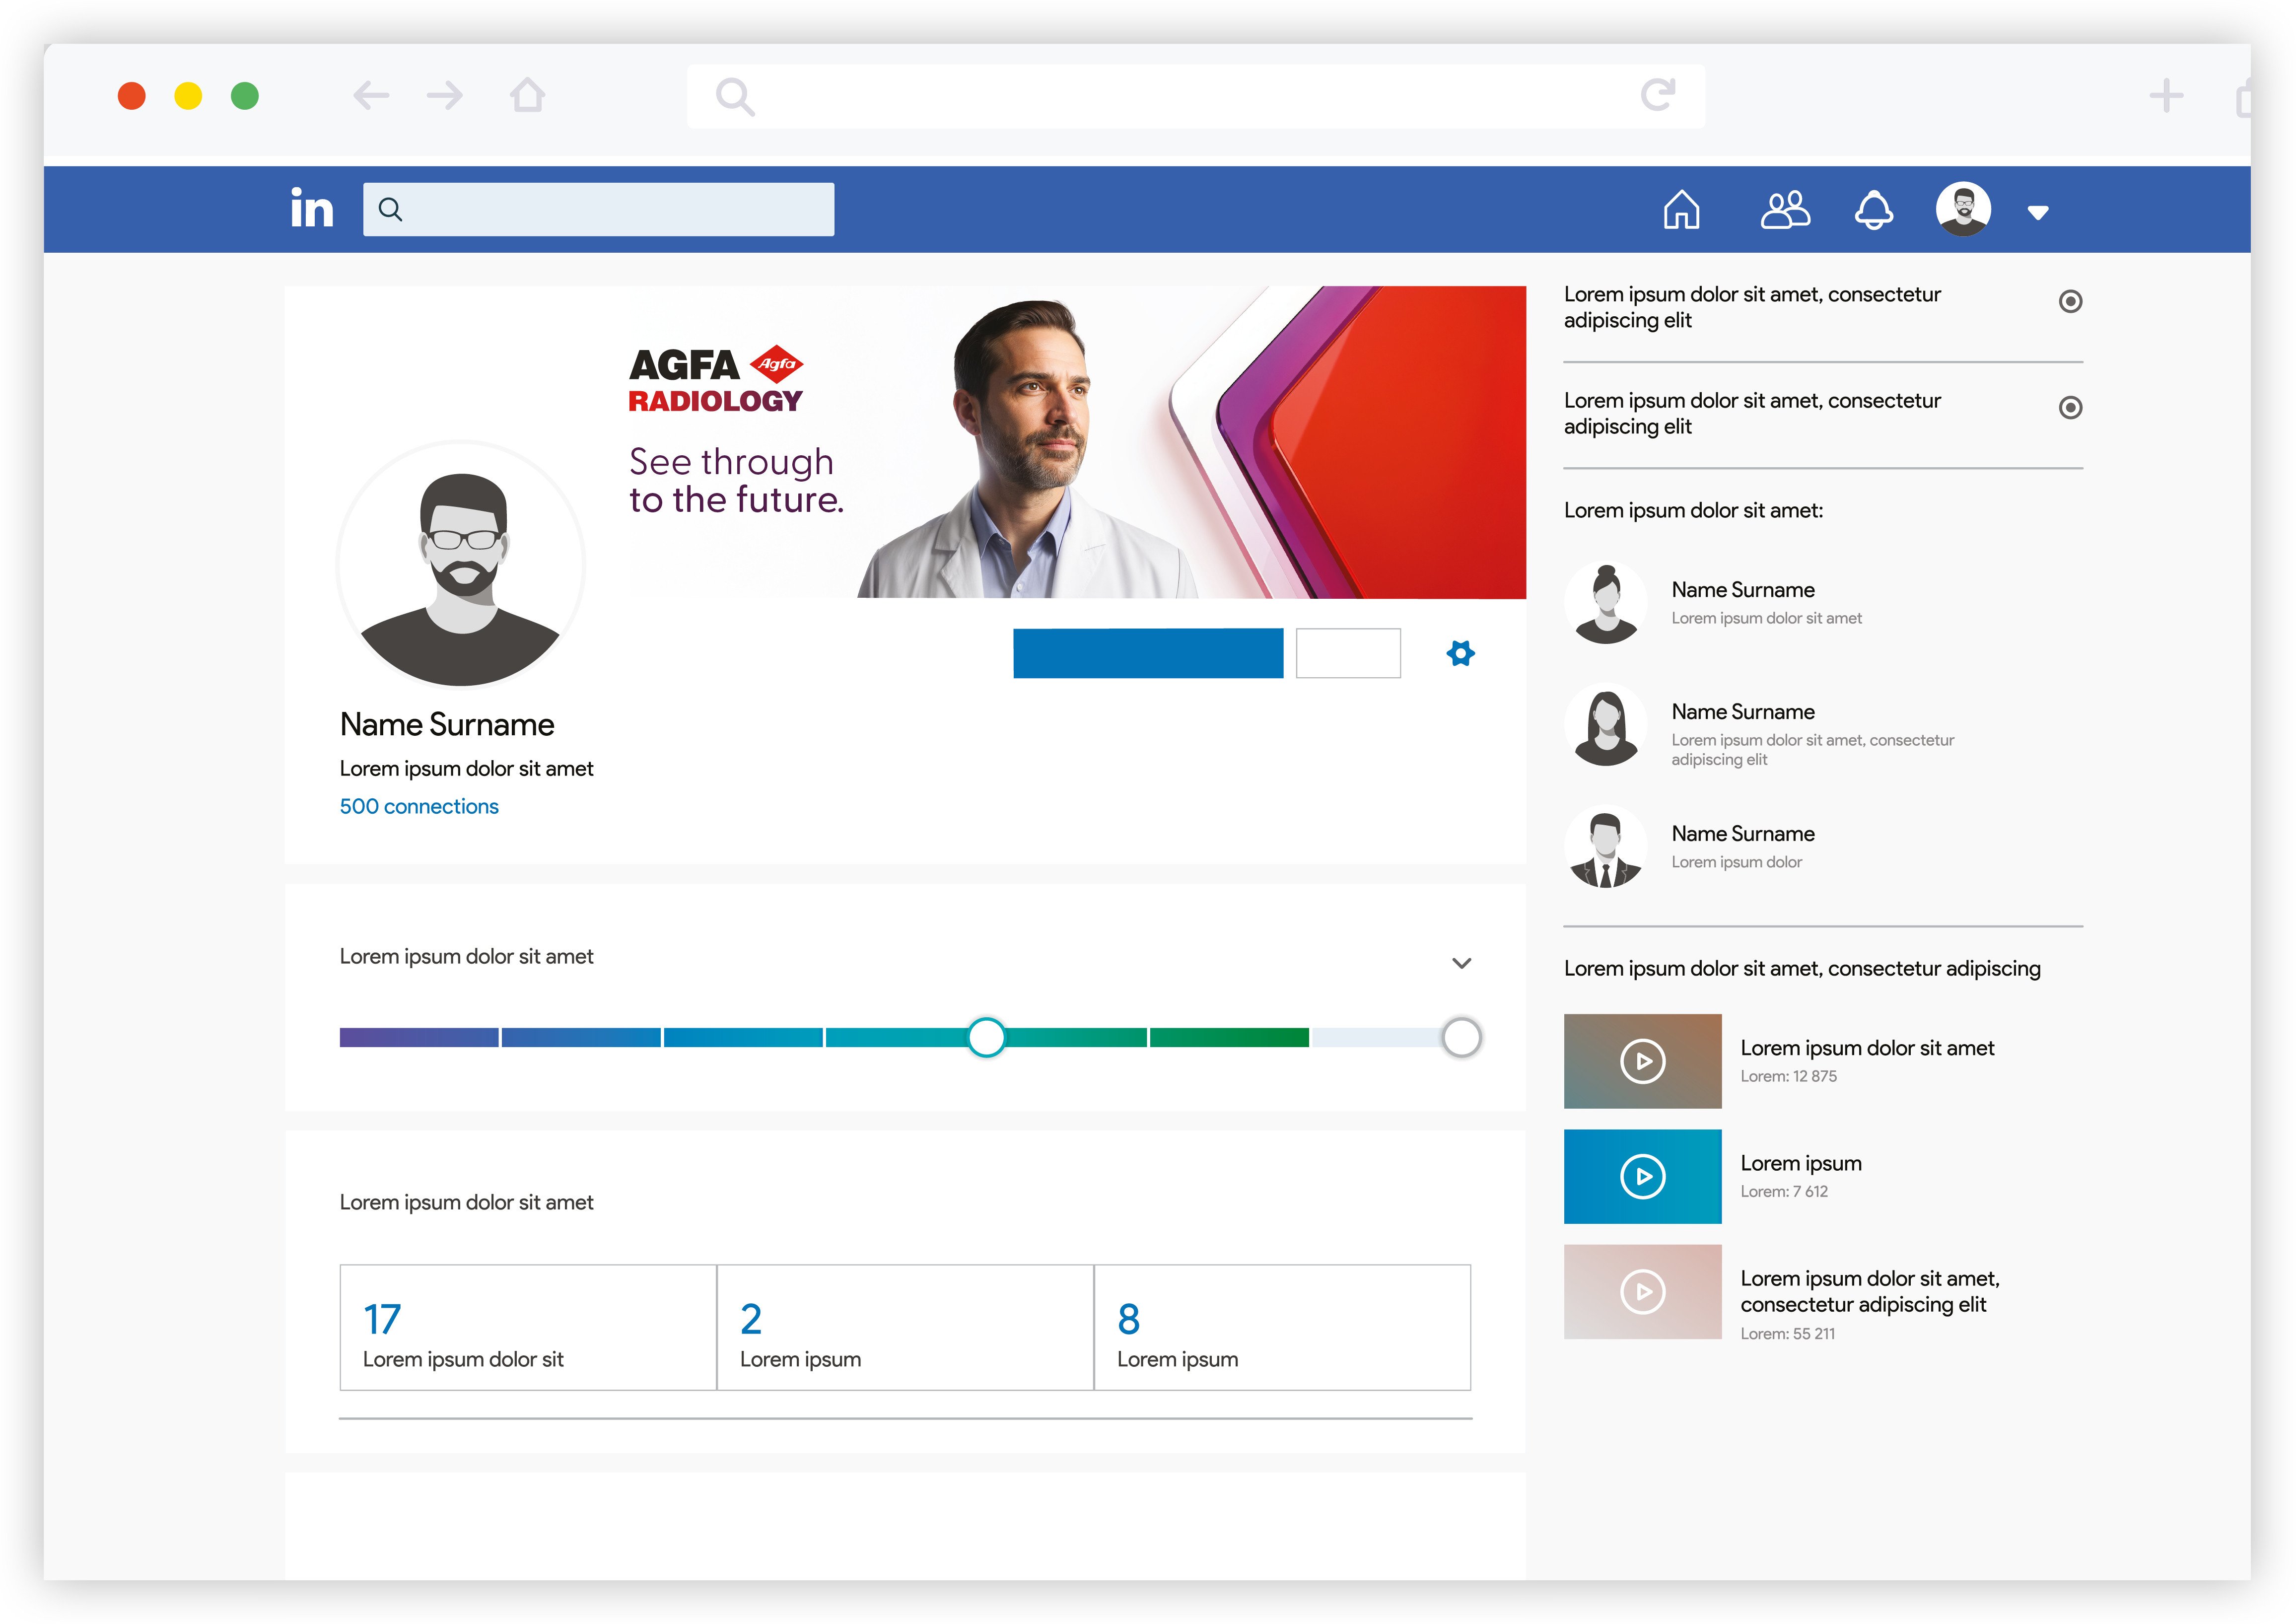Image resolution: width=2296 pixels, height=1624 pixels.
Task: Click the woman with bun avatar
Action: (x=1606, y=602)
